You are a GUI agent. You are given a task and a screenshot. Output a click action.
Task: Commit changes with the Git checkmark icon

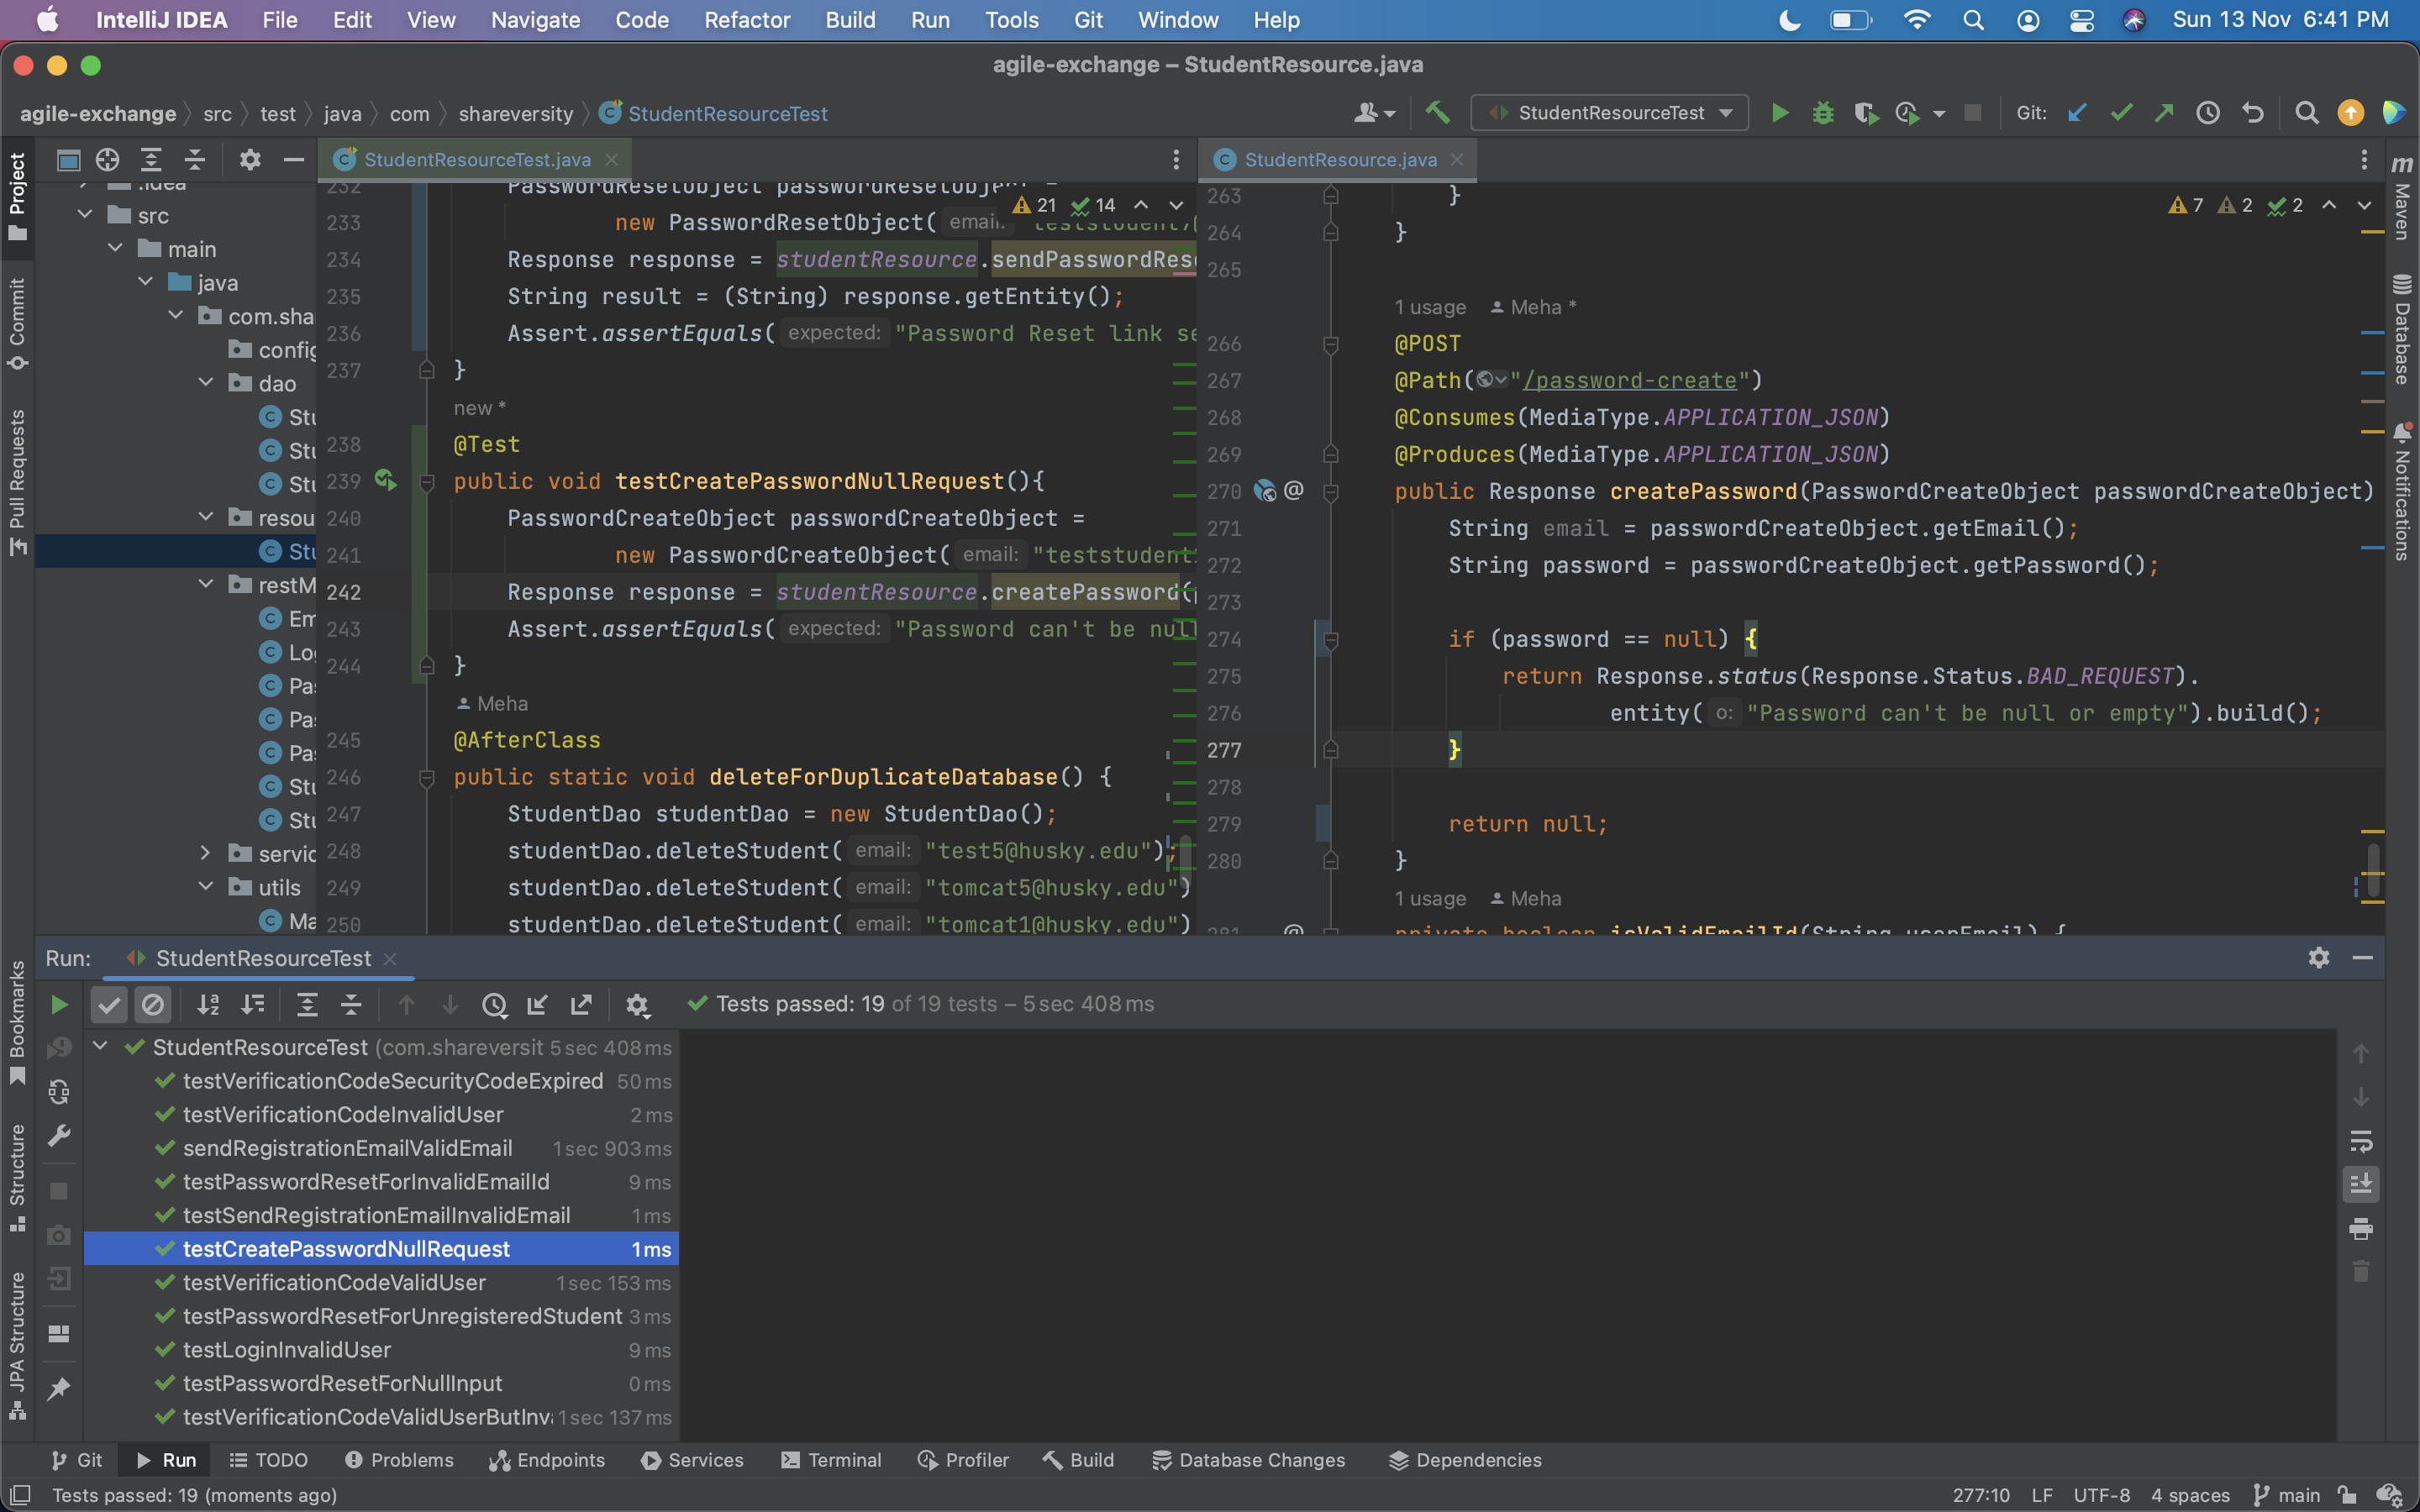click(2121, 113)
